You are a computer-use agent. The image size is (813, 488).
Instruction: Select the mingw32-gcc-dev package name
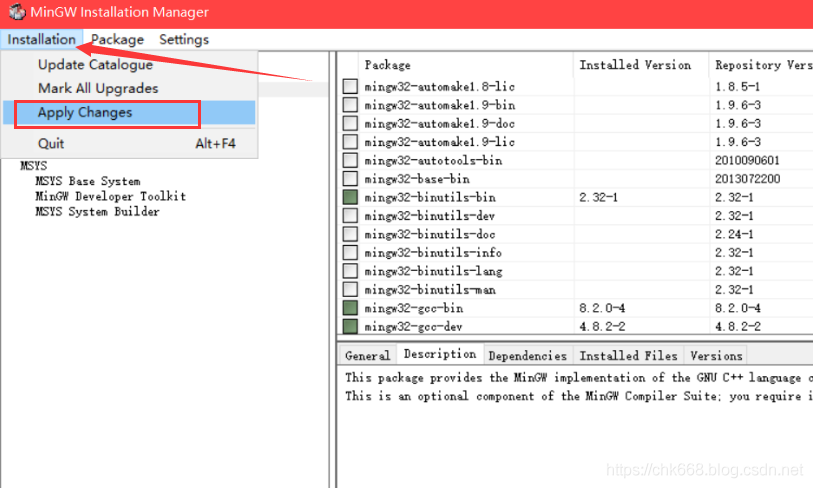click(413, 327)
